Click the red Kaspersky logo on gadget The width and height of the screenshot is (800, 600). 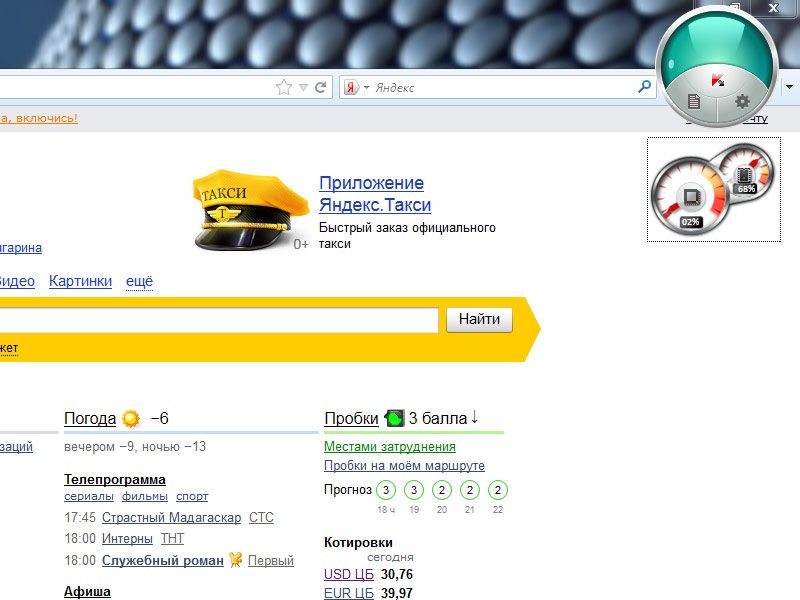pyautogui.click(x=717, y=80)
